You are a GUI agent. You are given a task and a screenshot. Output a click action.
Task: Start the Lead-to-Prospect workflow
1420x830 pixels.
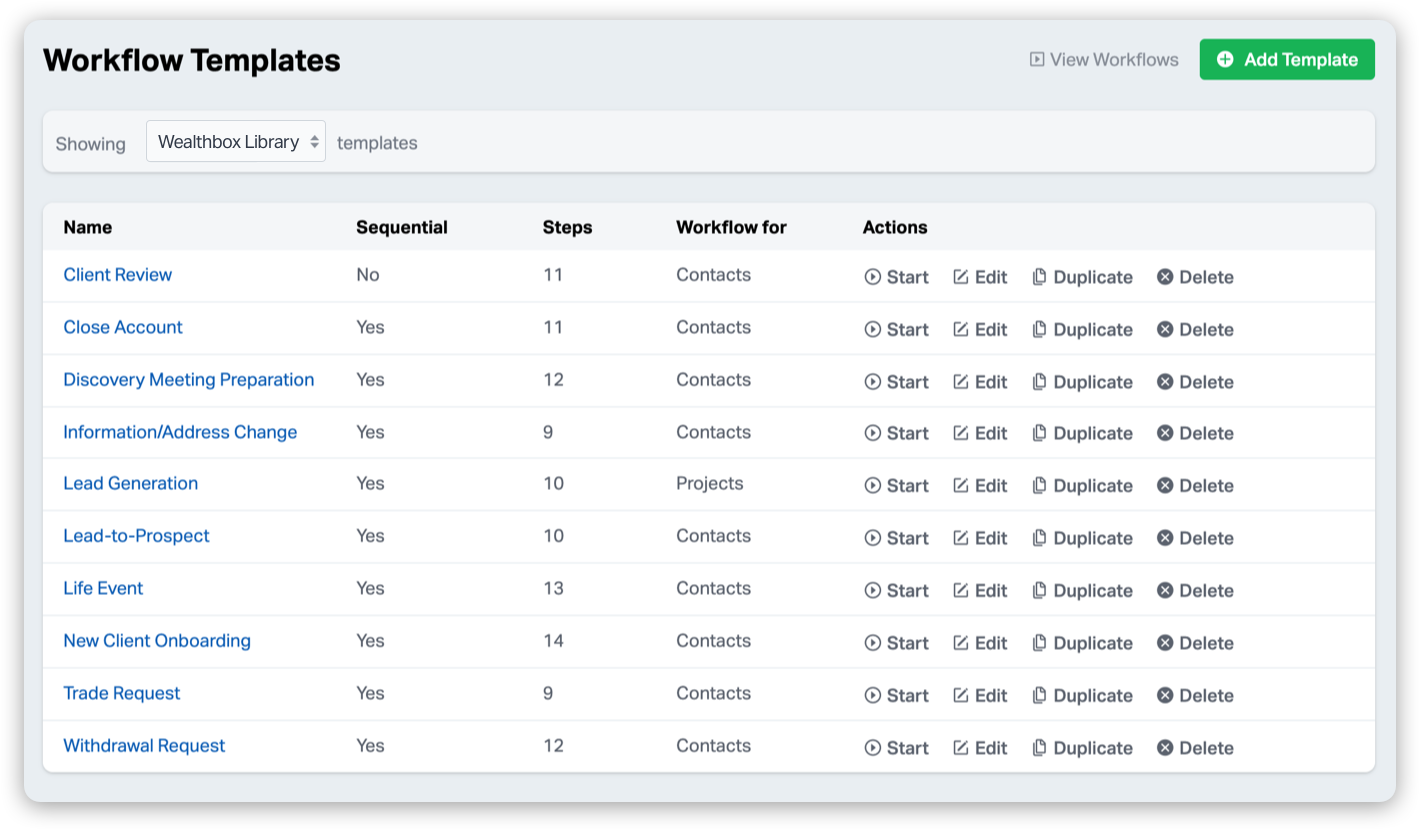(x=897, y=538)
